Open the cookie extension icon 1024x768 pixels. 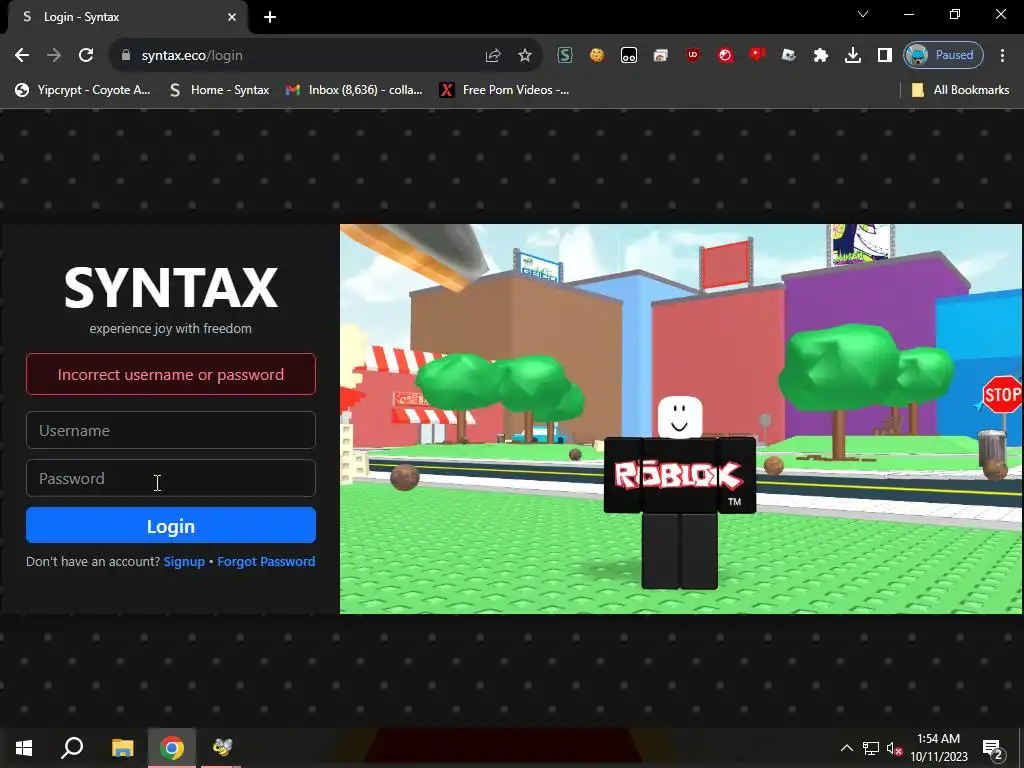point(597,56)
